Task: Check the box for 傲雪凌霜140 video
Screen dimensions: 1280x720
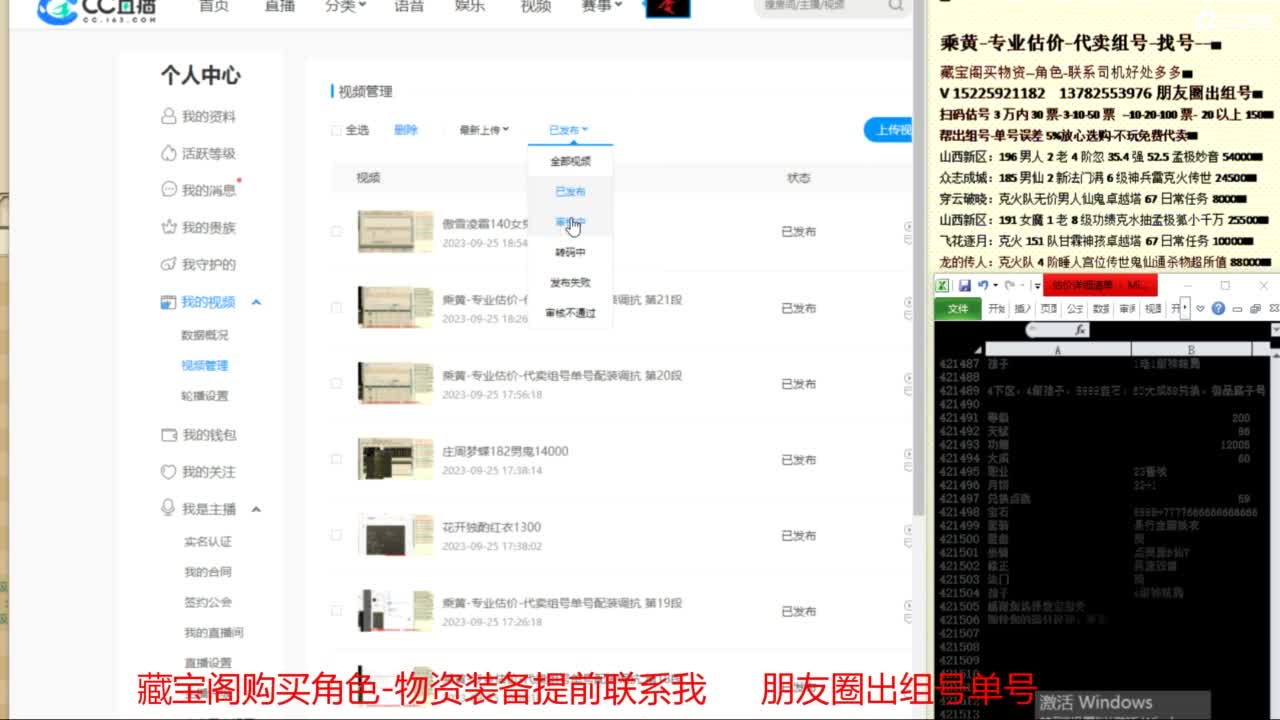Action: click(x=336, y=231)
